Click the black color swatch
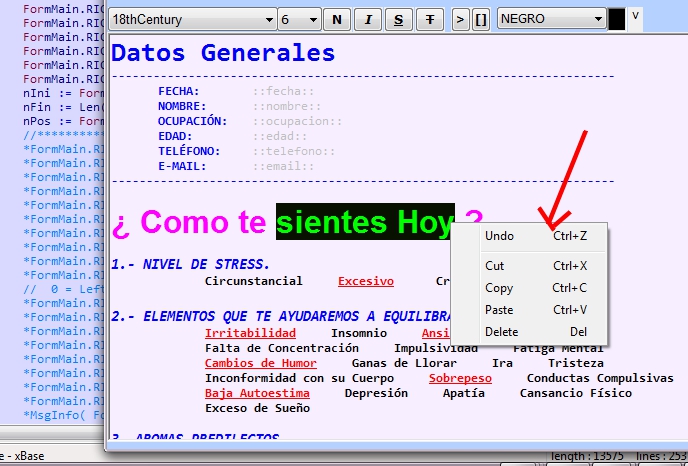The width and height of the screenshot is (688, 466). point(616,19)
